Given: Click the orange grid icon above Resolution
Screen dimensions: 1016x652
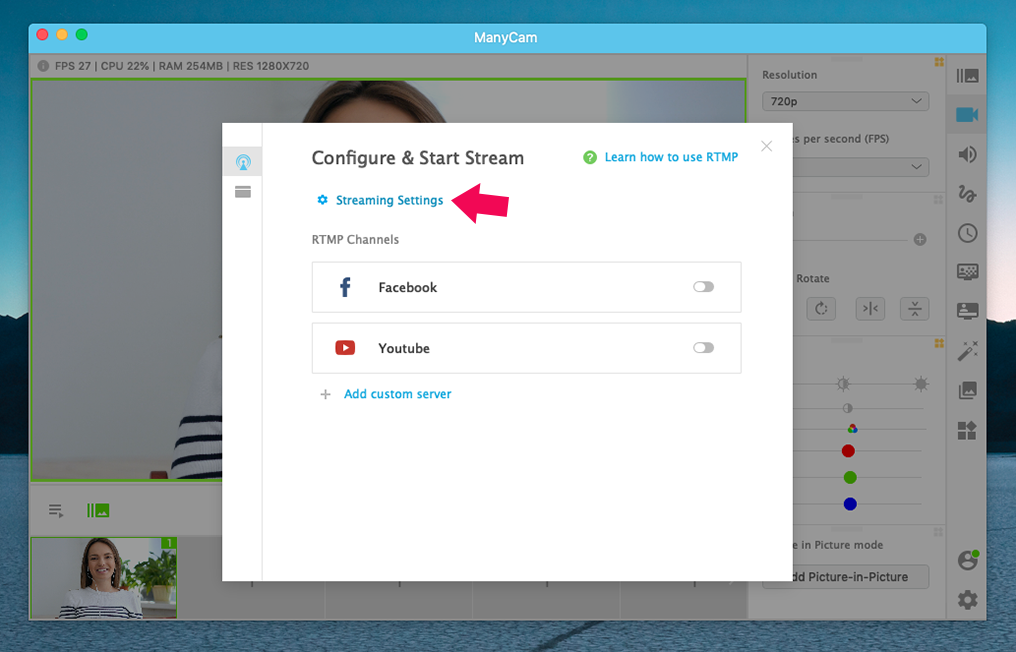Looking at the screenshot, I should click(939, 62).
